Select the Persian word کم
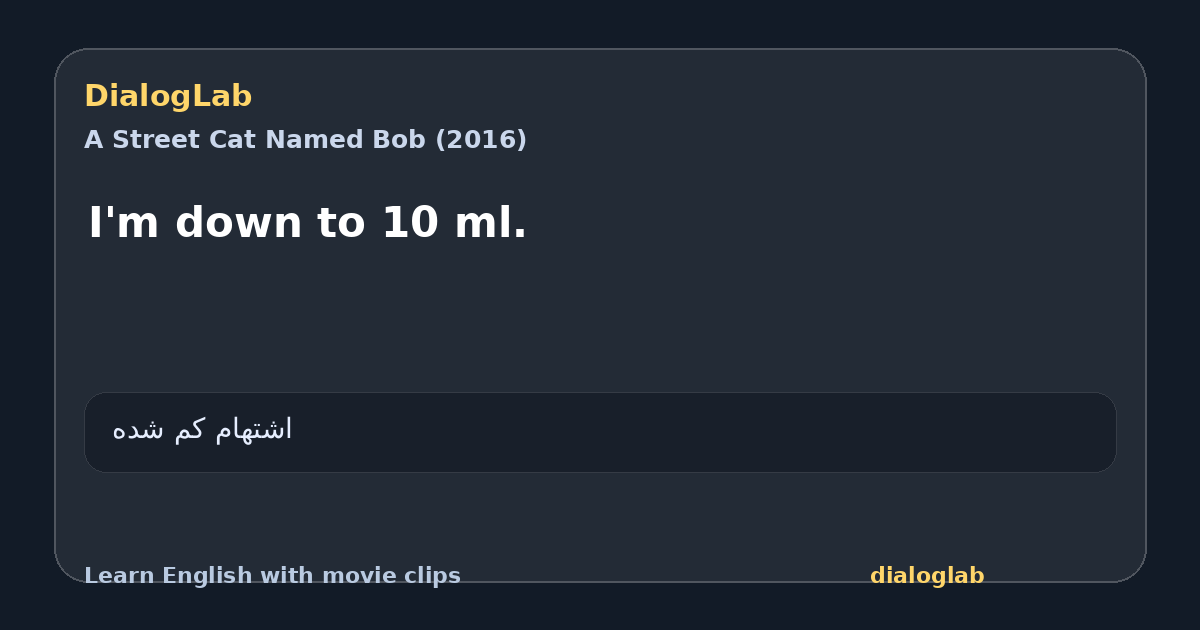Screen dimensions: 1200x630 click(188, 430)
